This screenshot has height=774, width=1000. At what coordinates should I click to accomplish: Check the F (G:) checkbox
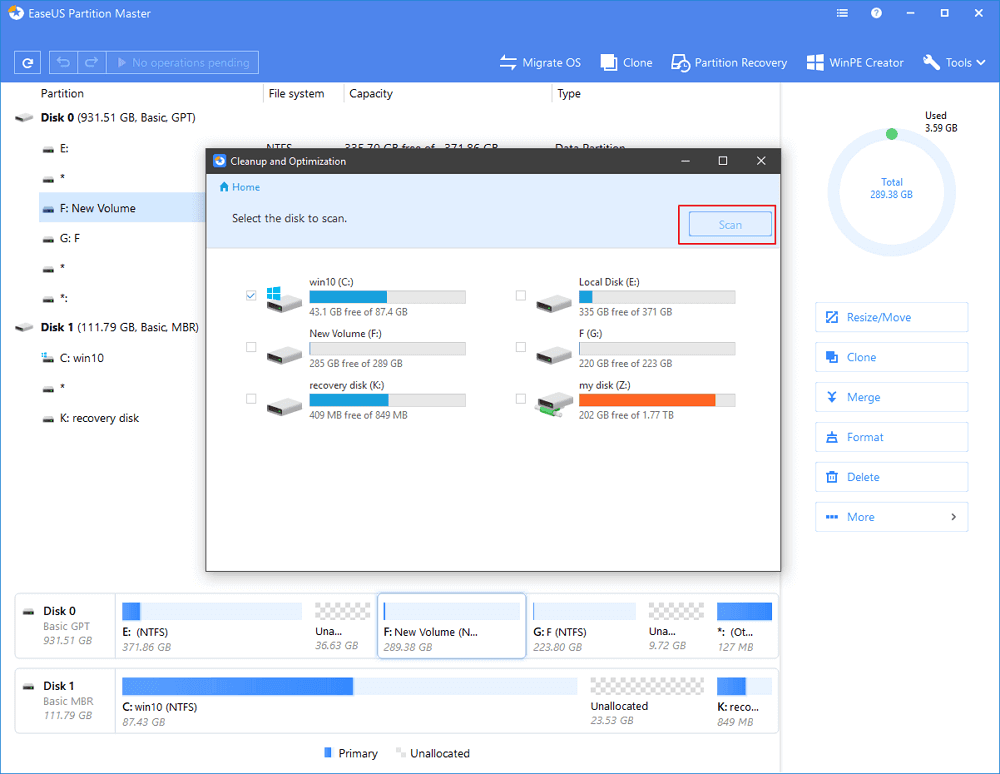pos(520,347)
